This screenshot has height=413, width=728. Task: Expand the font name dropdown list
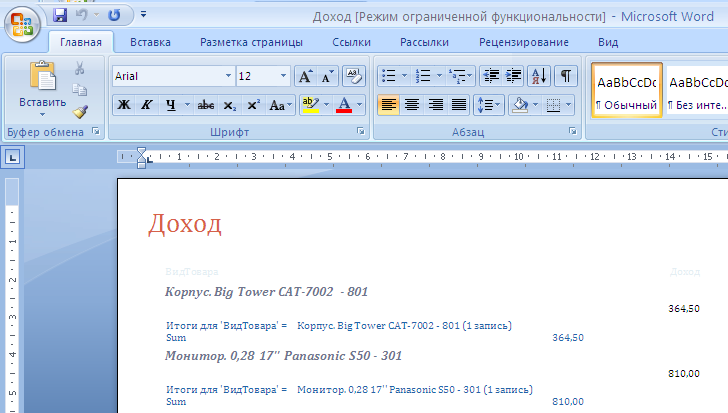[228, 76]
